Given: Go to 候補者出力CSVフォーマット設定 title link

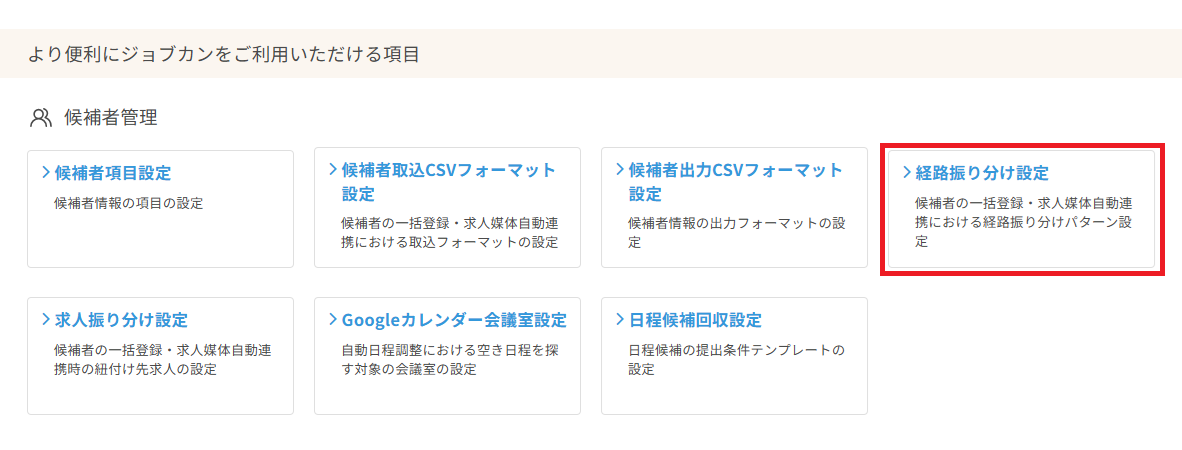Looking at the screenshot, I should [x=735, y=181].
